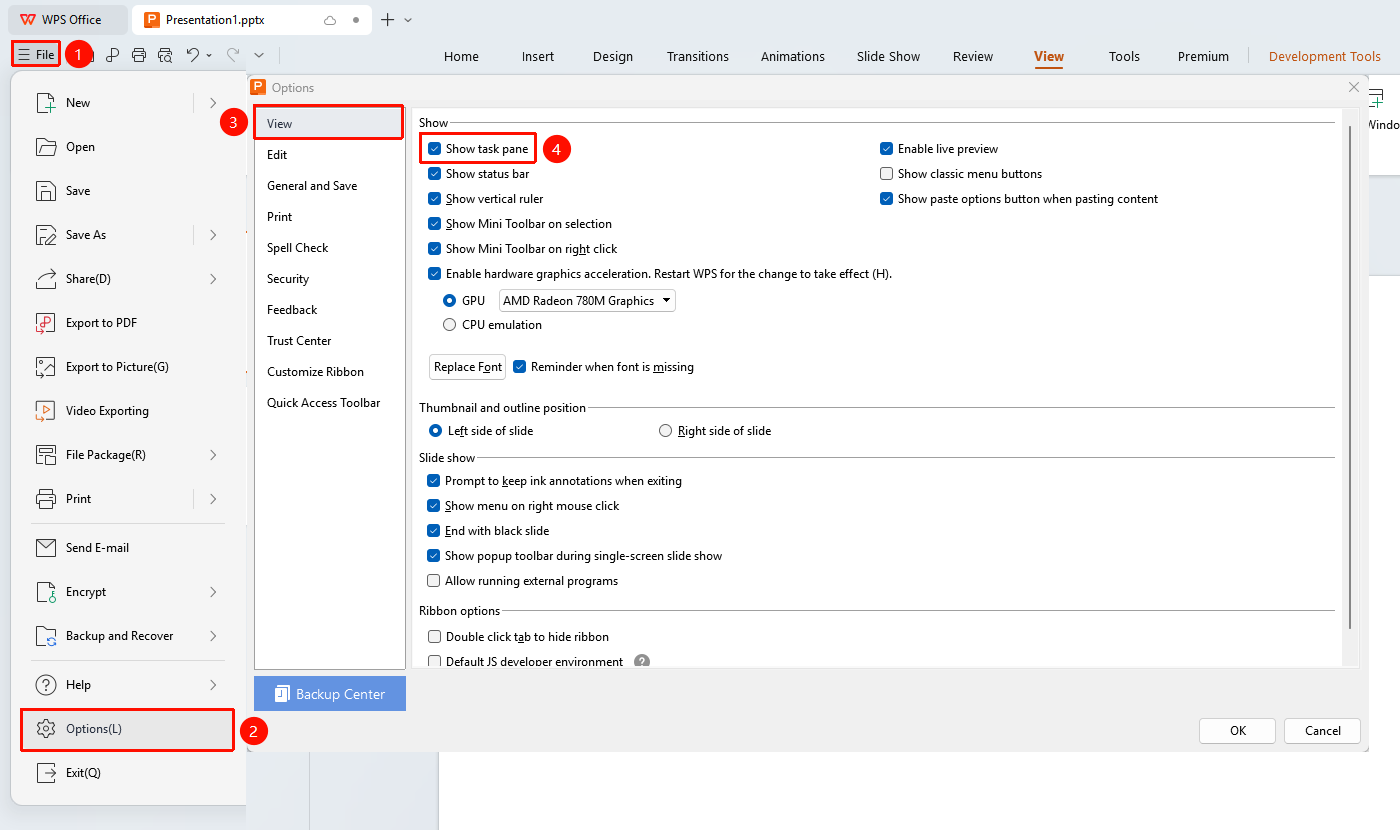The height and width of the screenshot is (830, 1400).
Task: Expand the Save As submenu arrow
Action: [x=213, y=235]
